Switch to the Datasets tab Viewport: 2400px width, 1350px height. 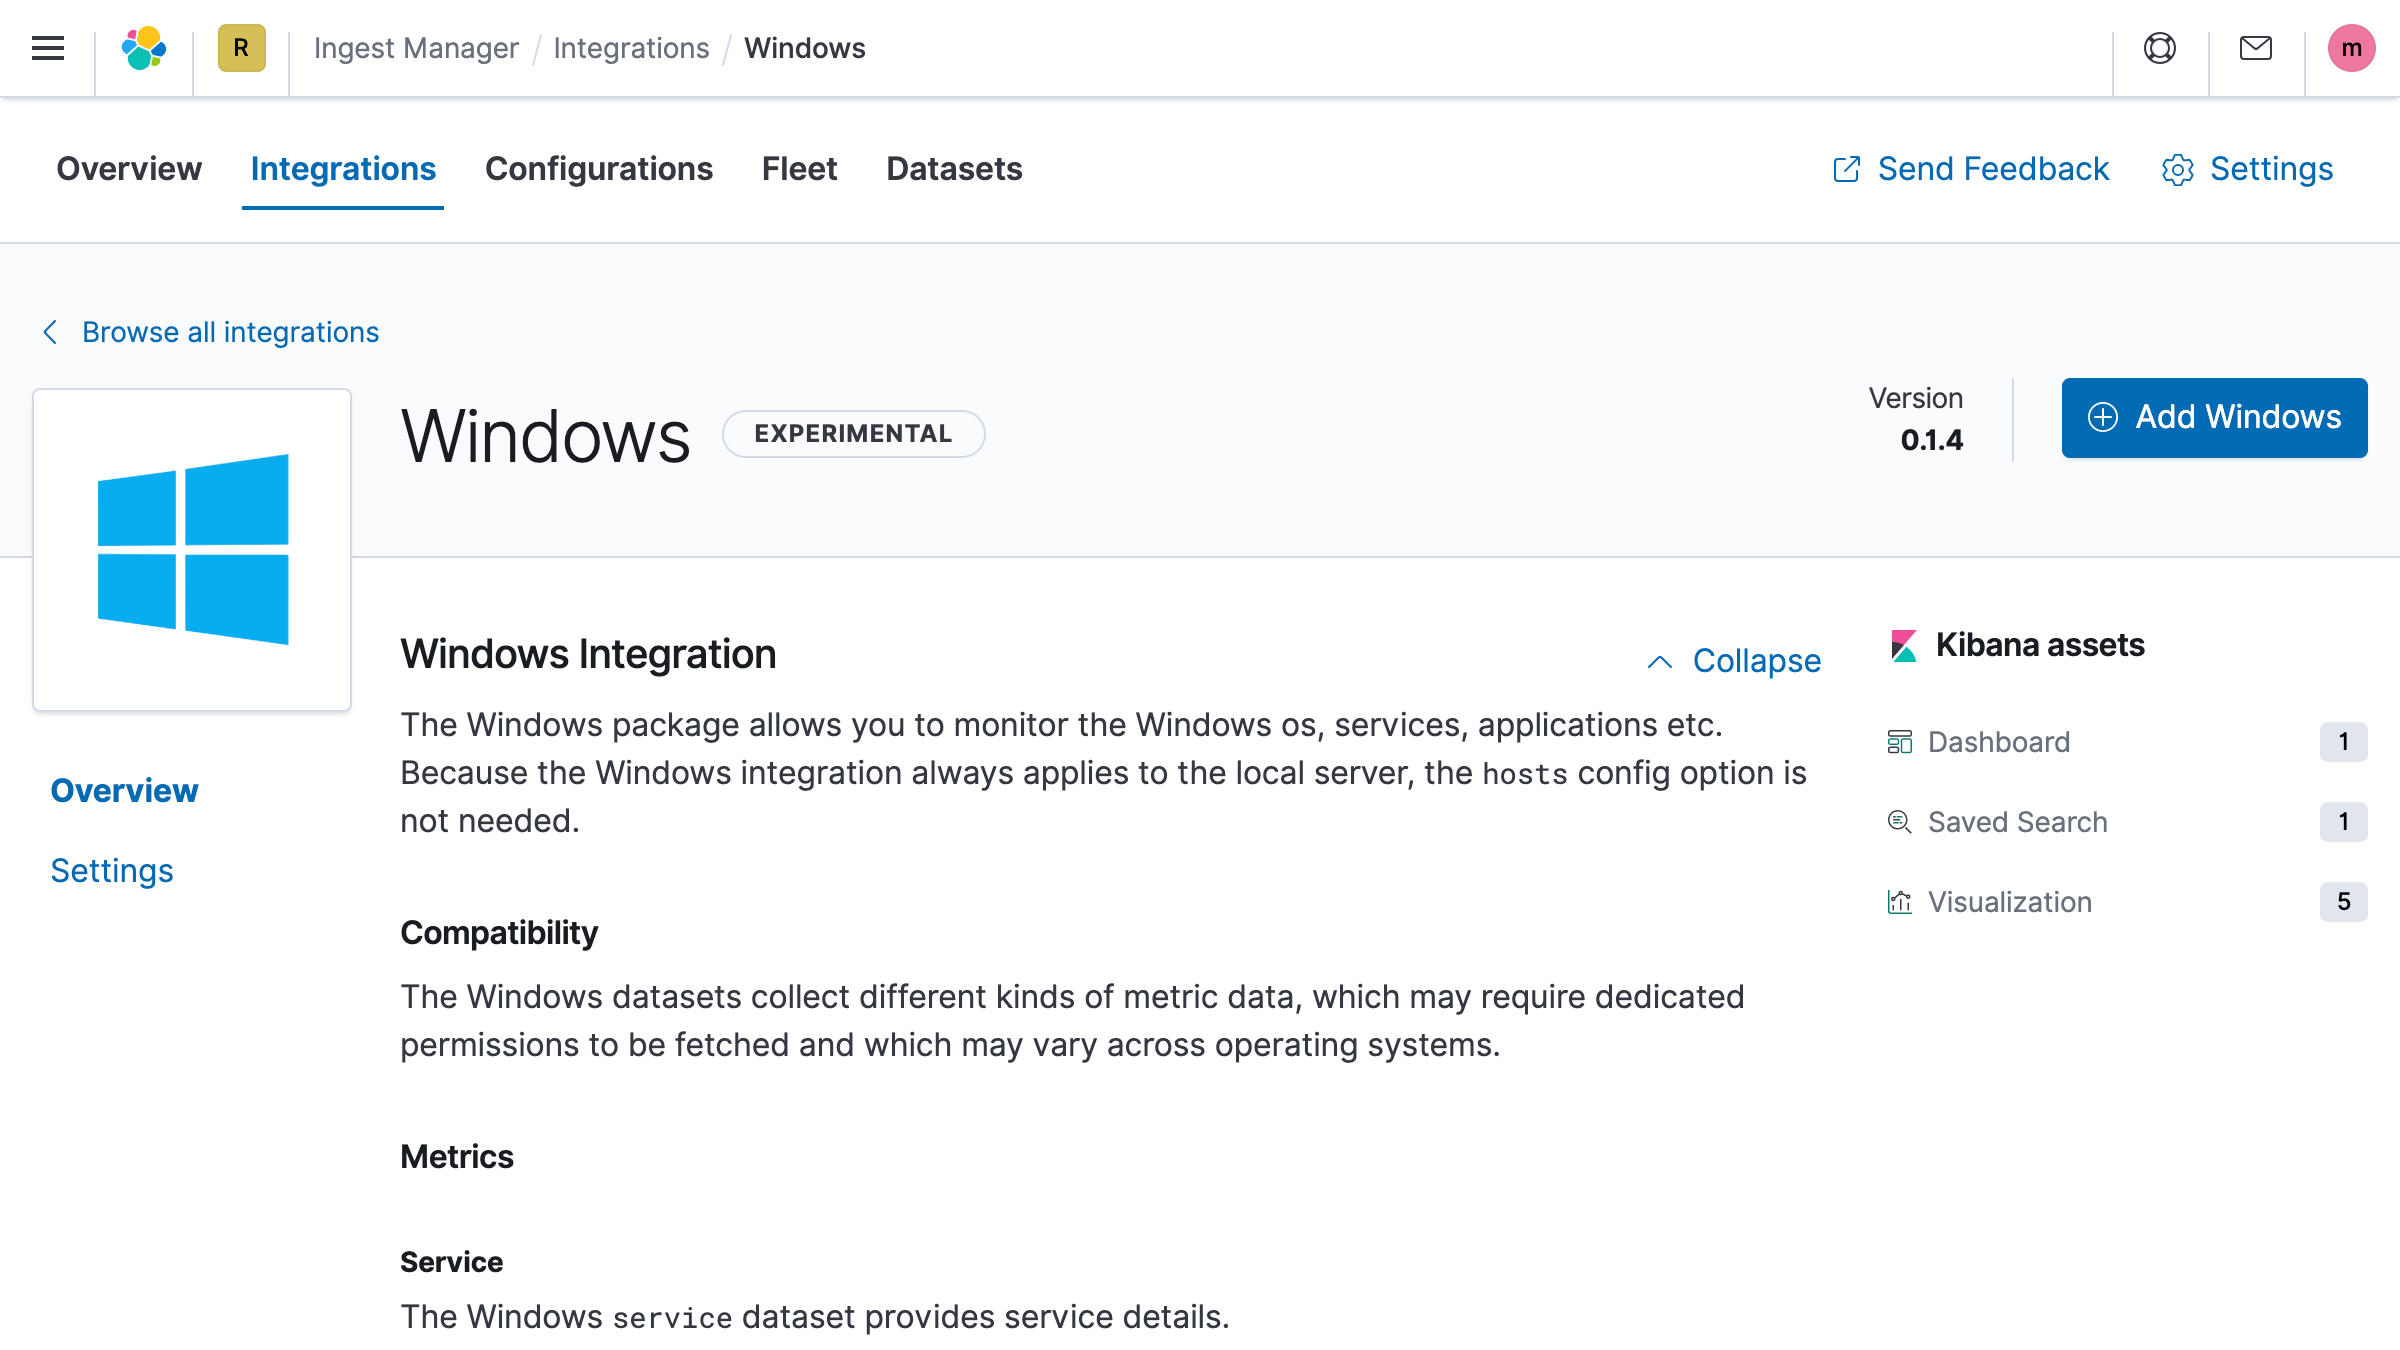[x=954, y=168]
